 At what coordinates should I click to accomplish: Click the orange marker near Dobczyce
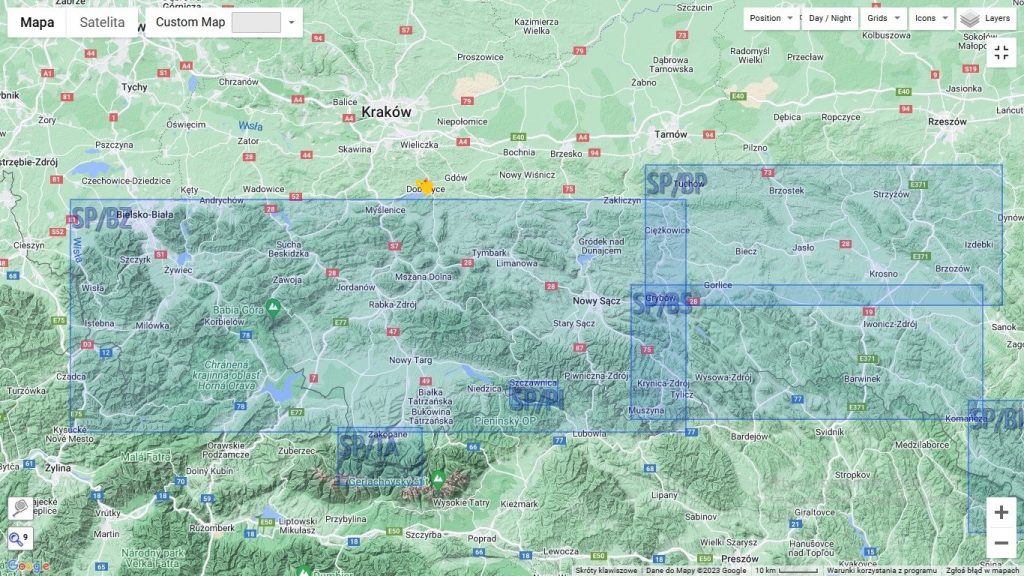425,186
